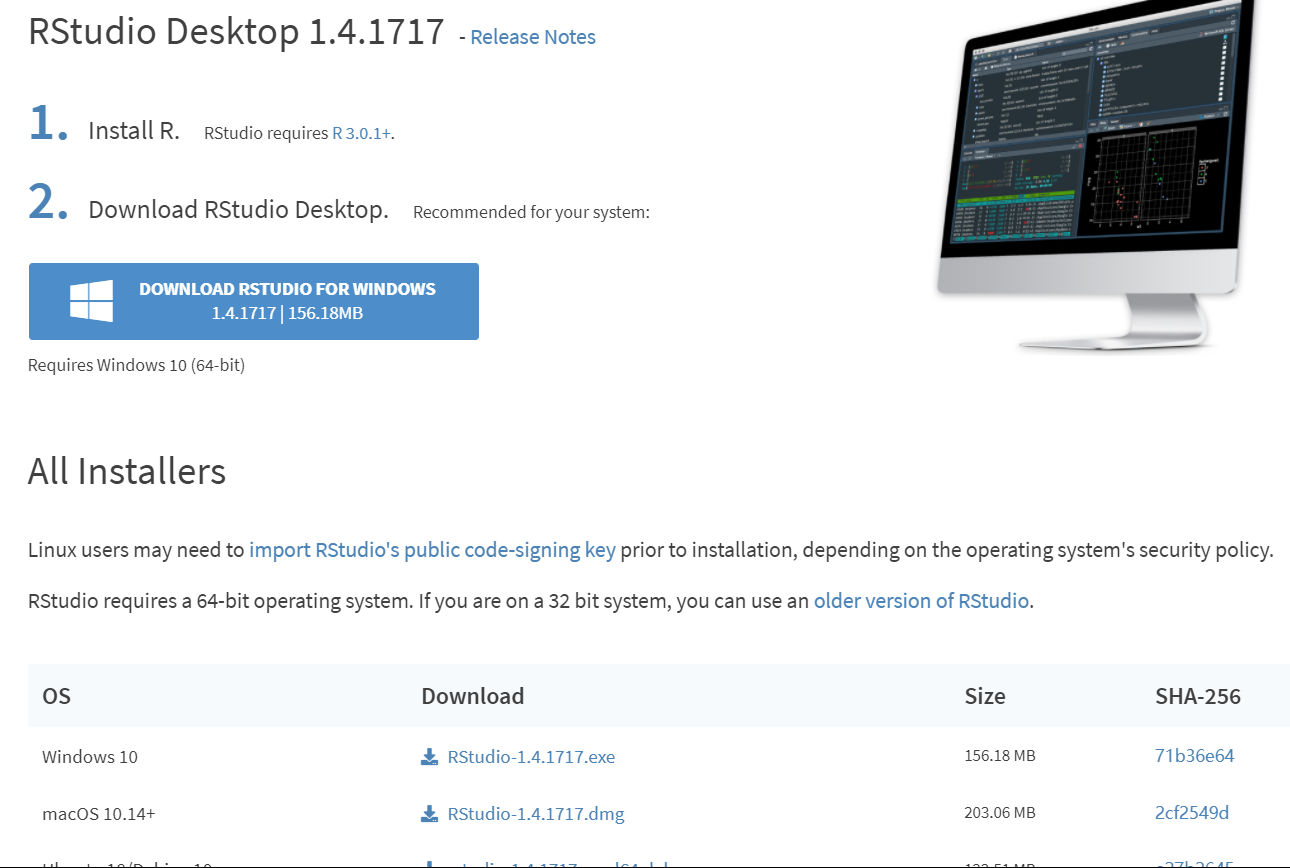Click Download RStudio for Windows button
Screen dimensions: 1290x868
pyautogui.click(x=254, y=301)
